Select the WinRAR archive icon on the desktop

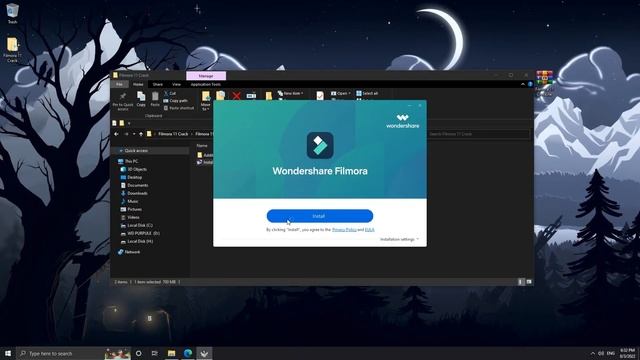click(x=544, y=84)
